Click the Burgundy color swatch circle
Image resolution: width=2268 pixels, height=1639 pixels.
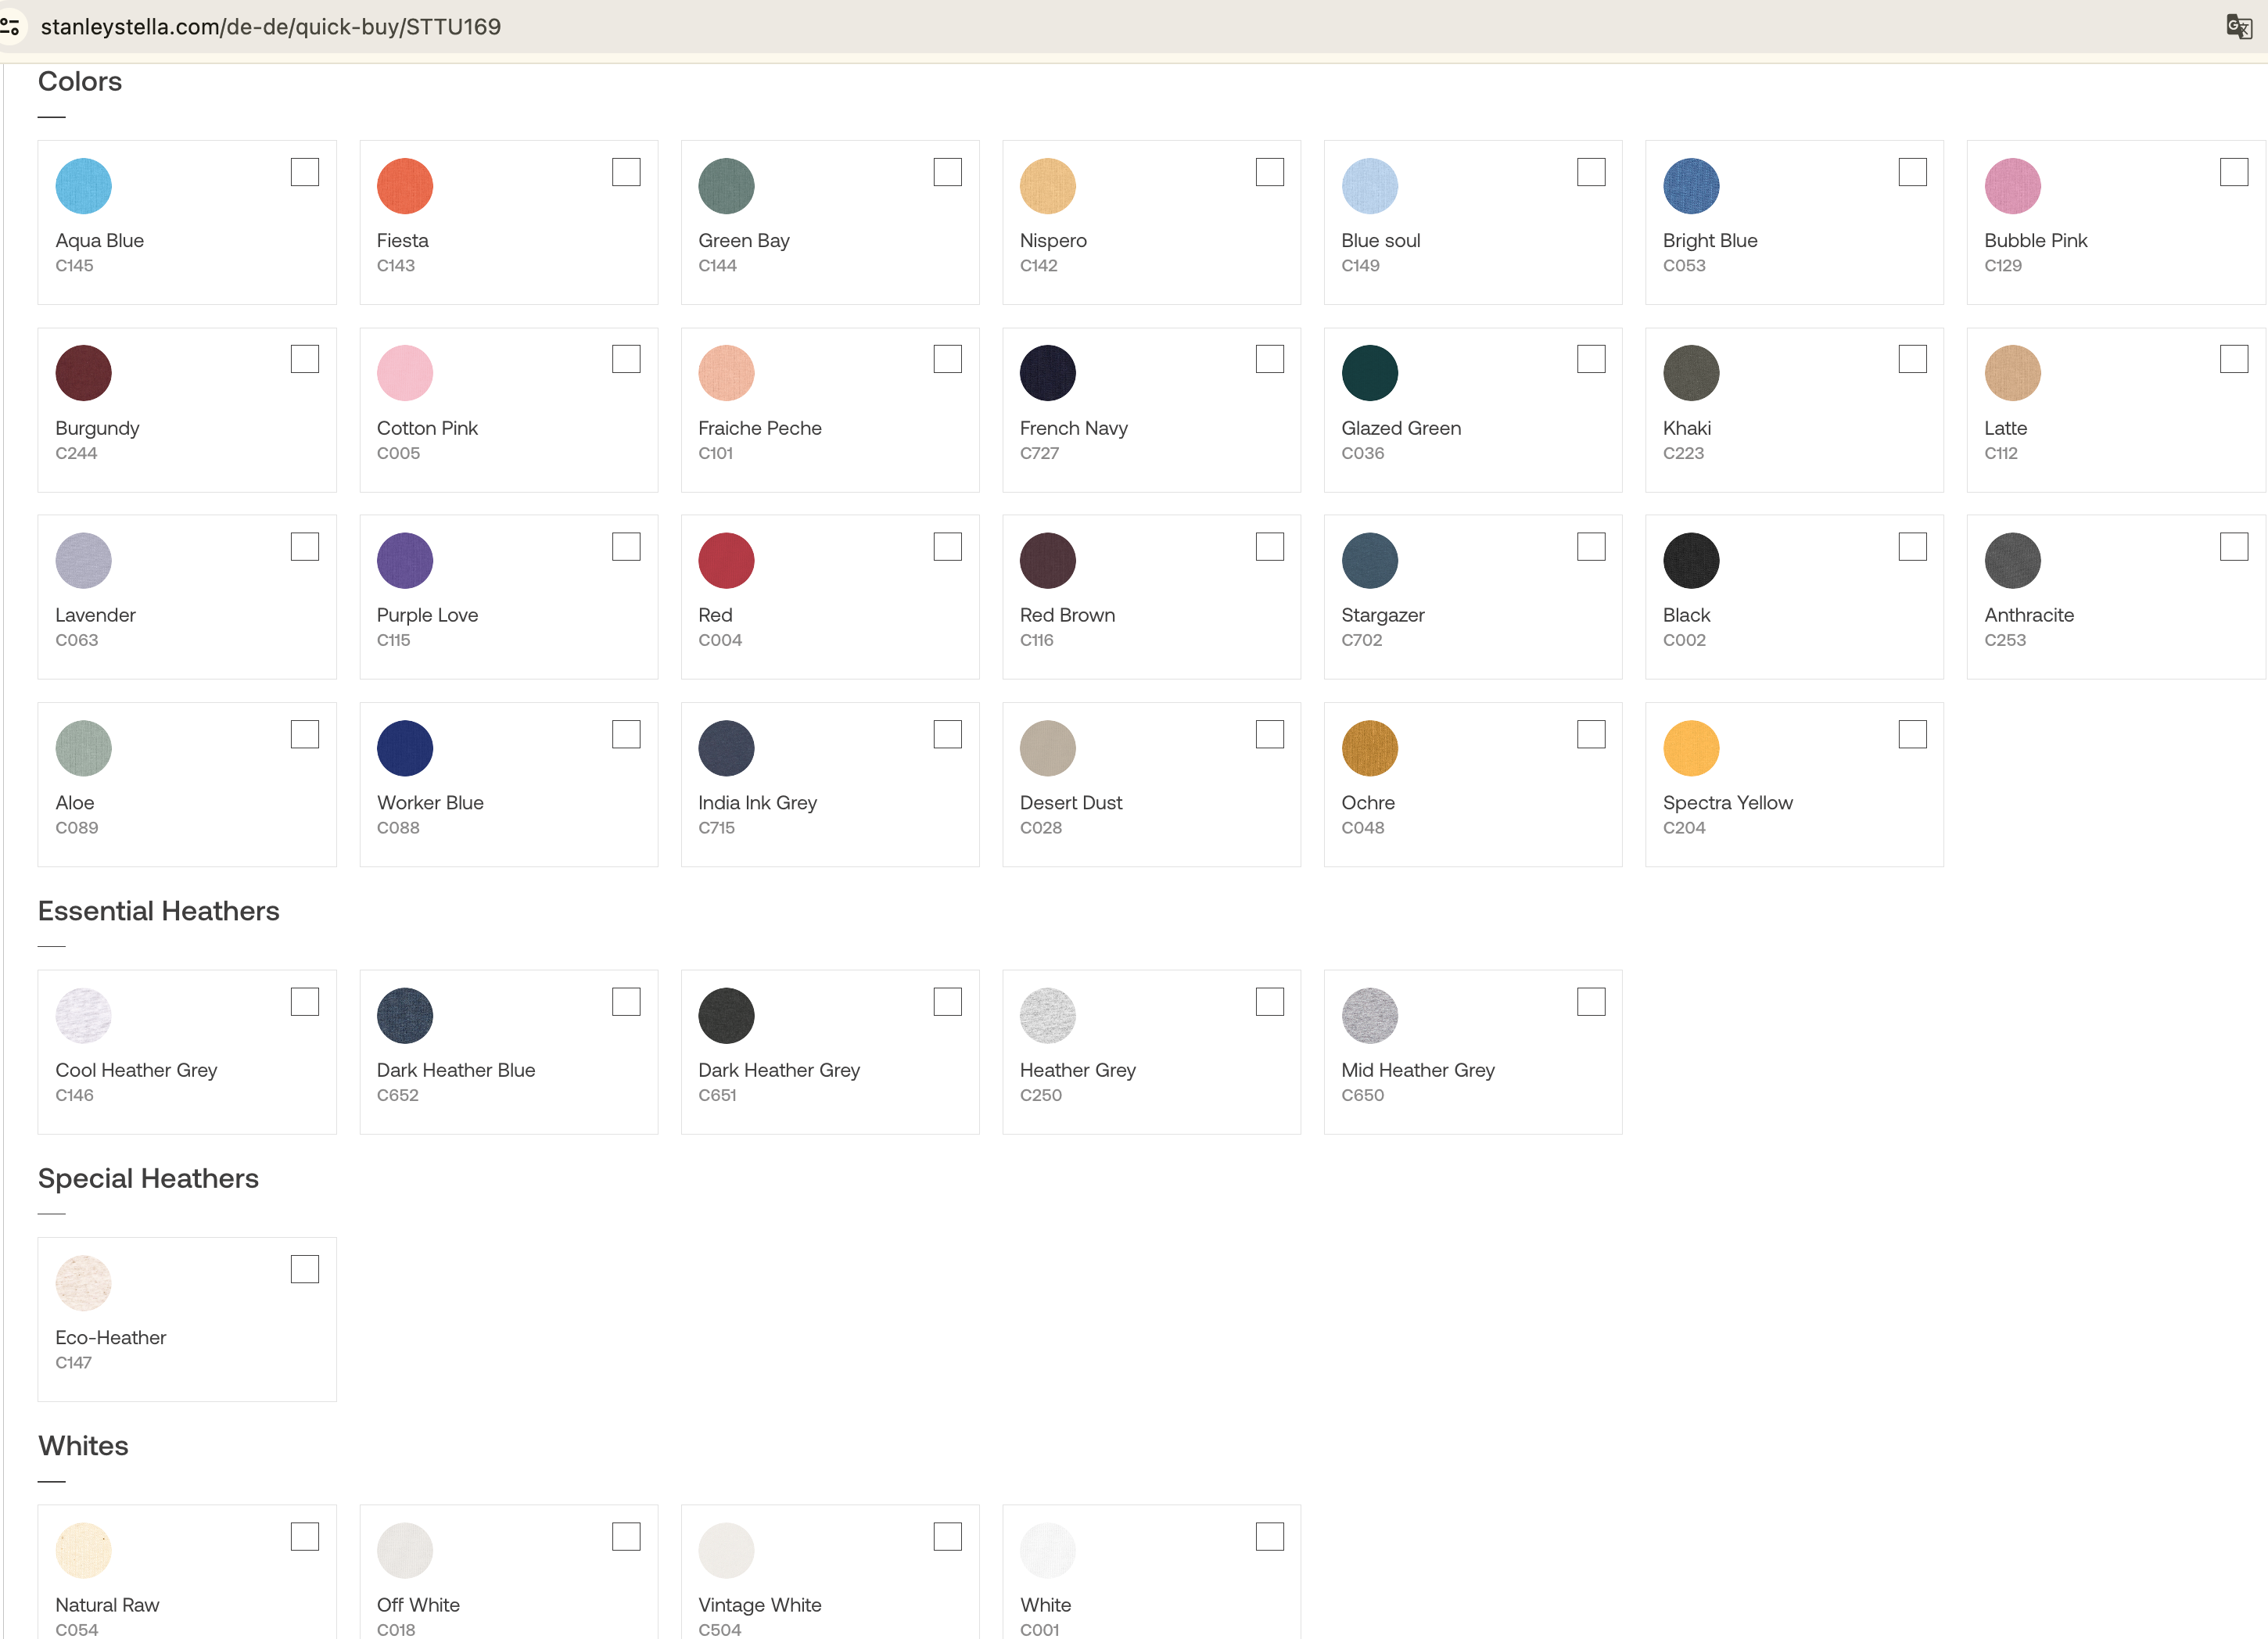pos(83,373)
